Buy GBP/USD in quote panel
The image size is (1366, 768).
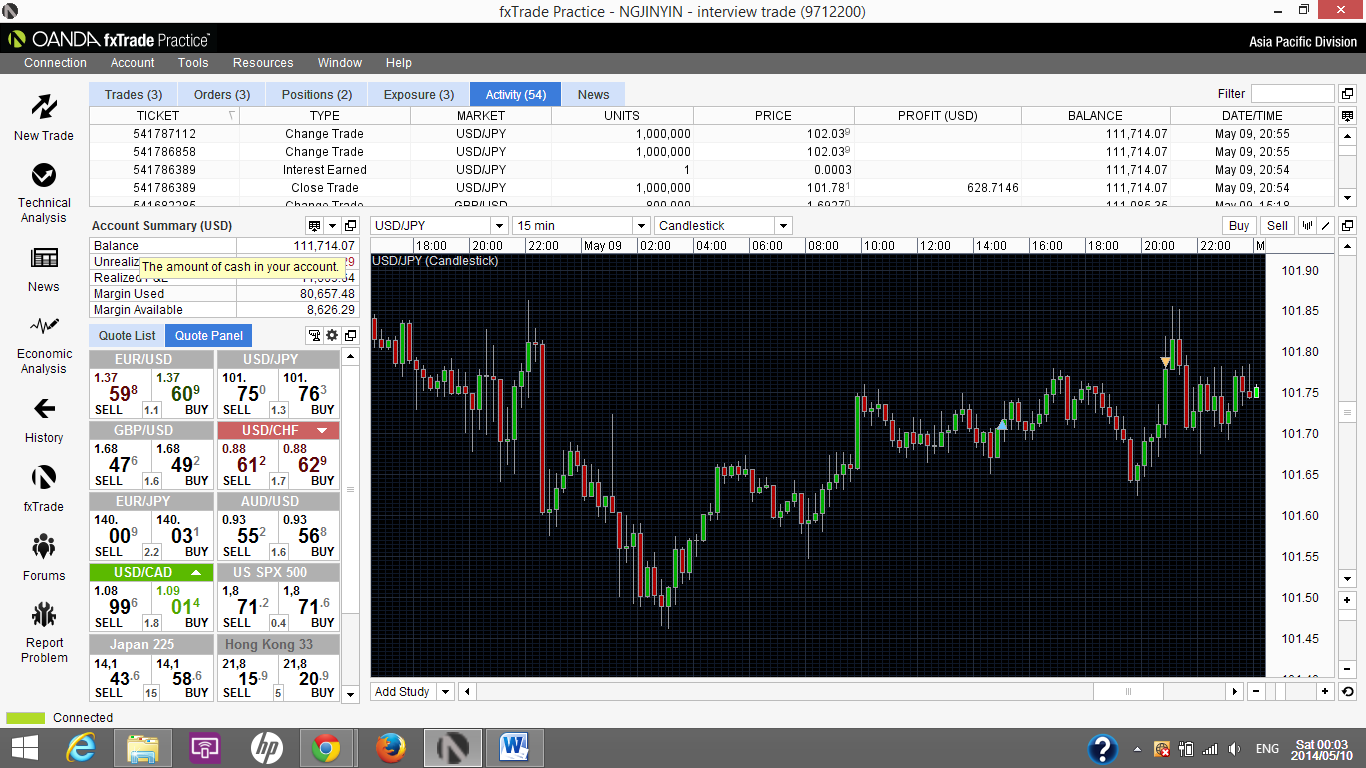point(183,465)
